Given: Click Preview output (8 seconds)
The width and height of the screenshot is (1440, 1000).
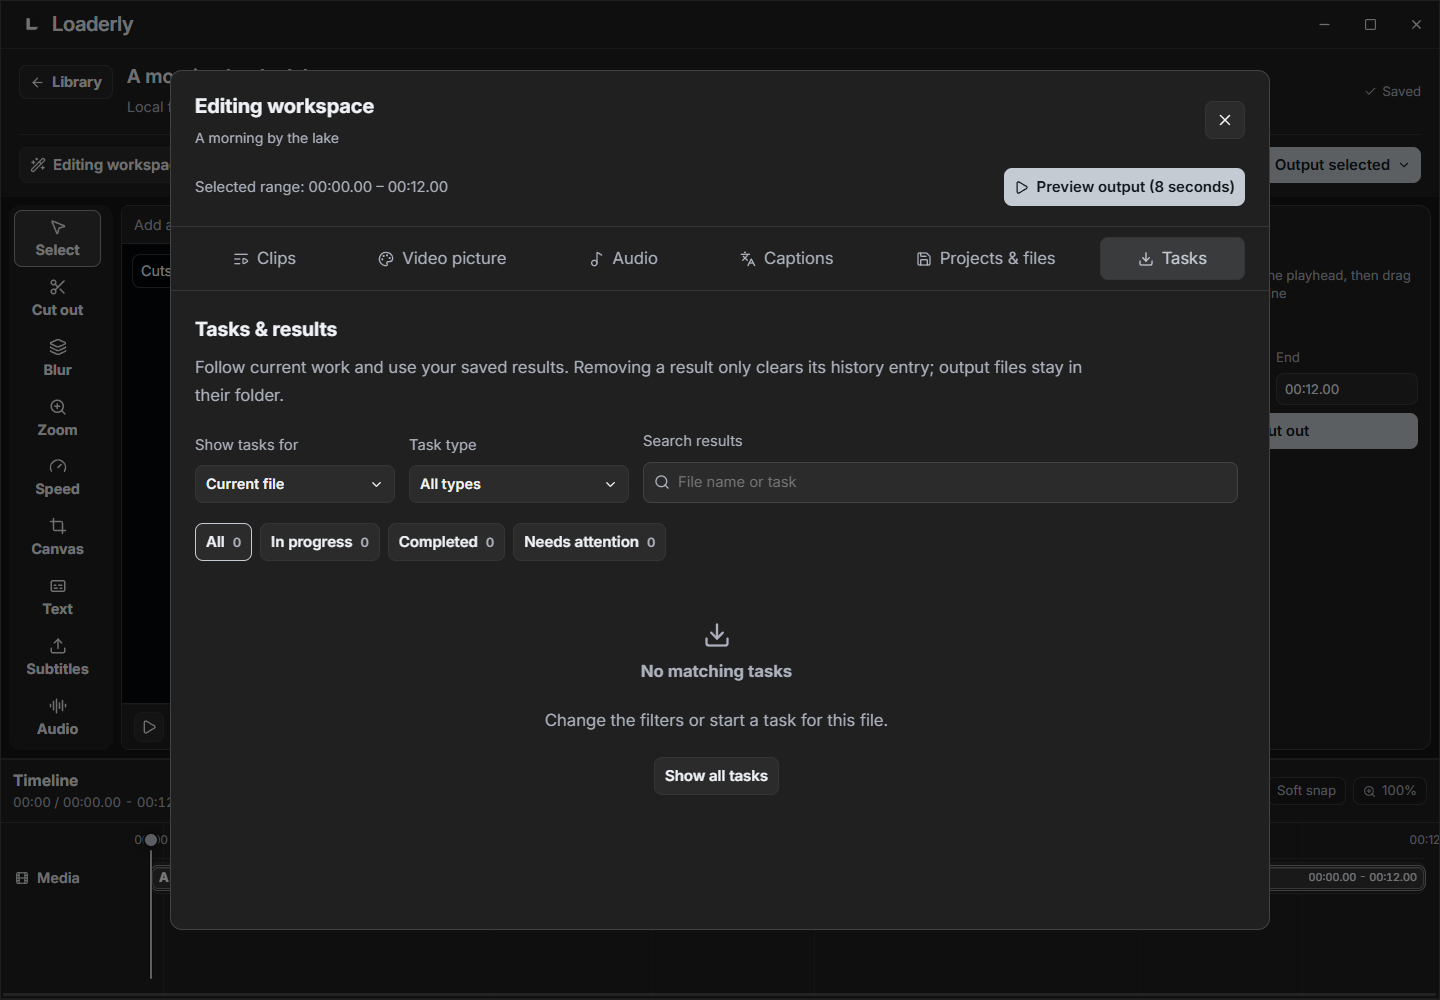Looking at the screenshot, I should point(1124,187).
